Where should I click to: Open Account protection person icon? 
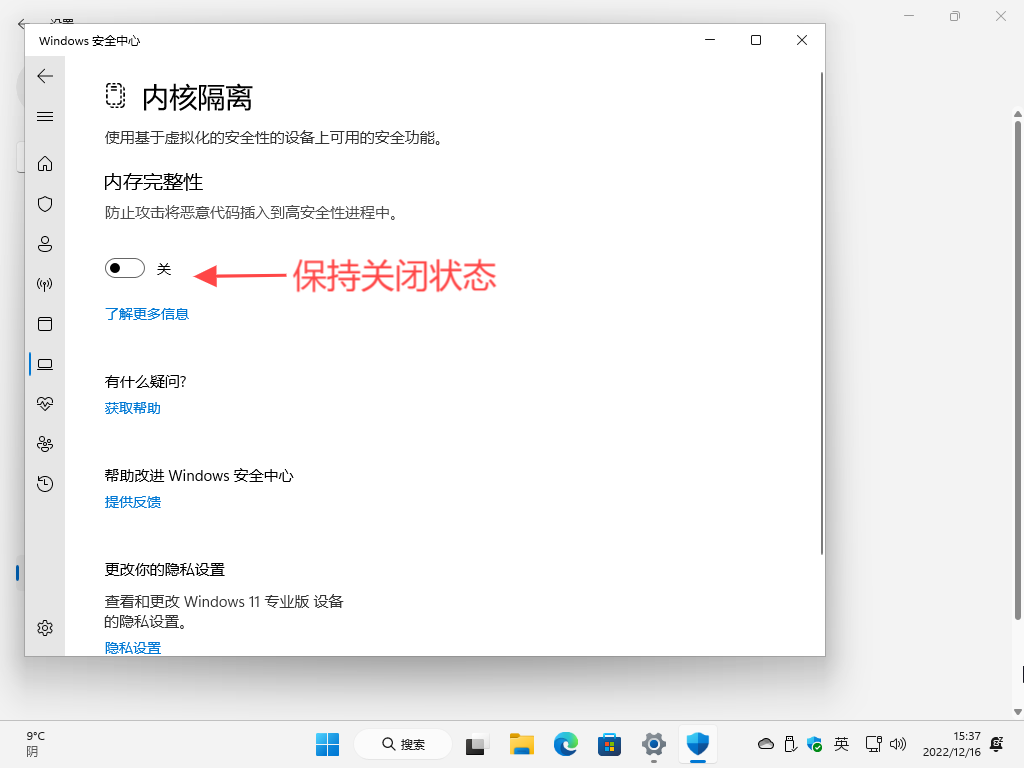[x=45, y=244]
